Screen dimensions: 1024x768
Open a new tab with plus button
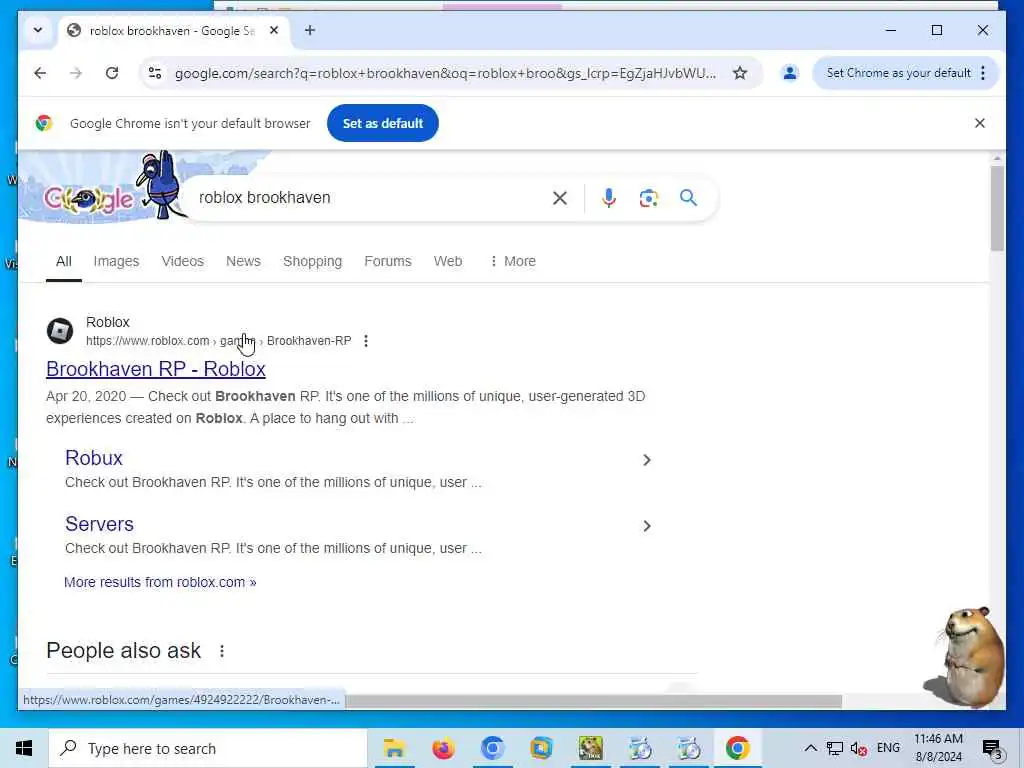[x=310, y=31]
